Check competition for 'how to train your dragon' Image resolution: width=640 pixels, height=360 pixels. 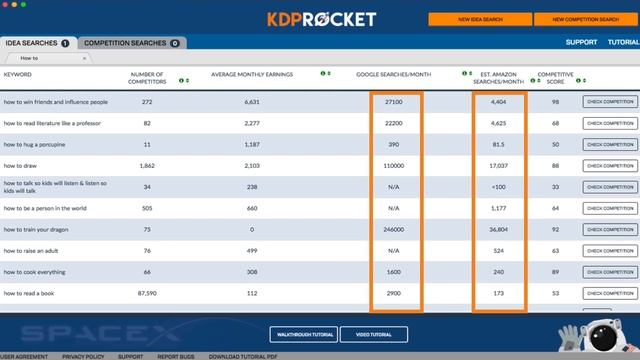[610, 229]
